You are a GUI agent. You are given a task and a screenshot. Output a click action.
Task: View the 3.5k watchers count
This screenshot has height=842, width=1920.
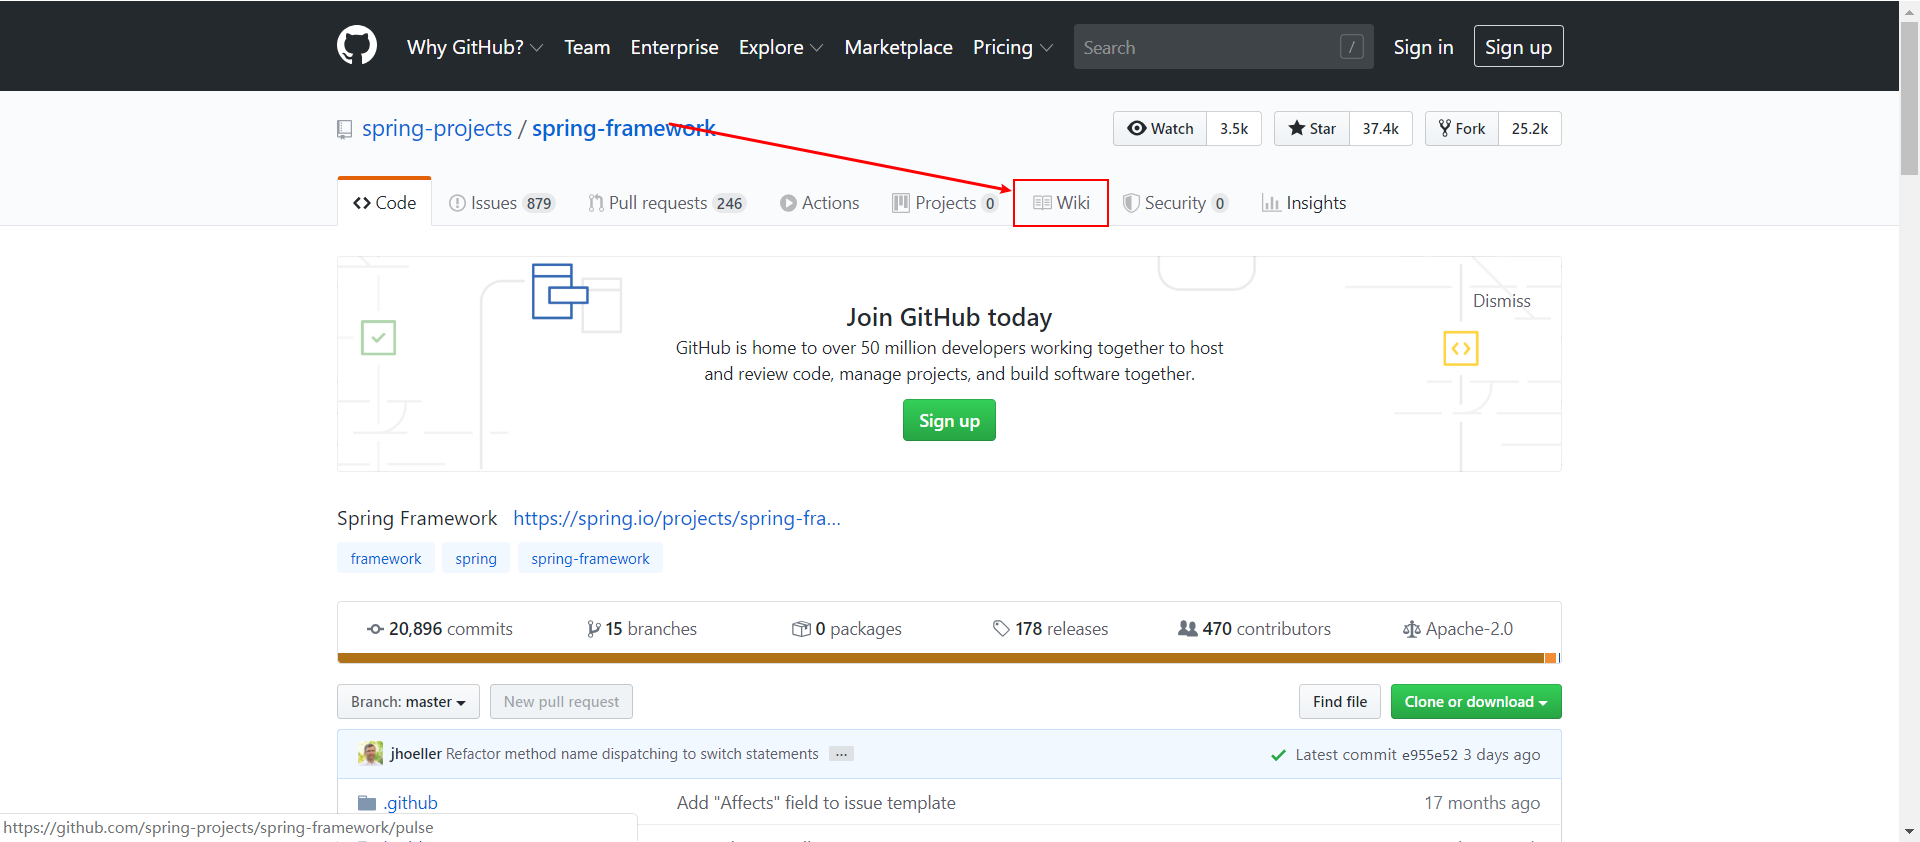(x=1234, y=128)
